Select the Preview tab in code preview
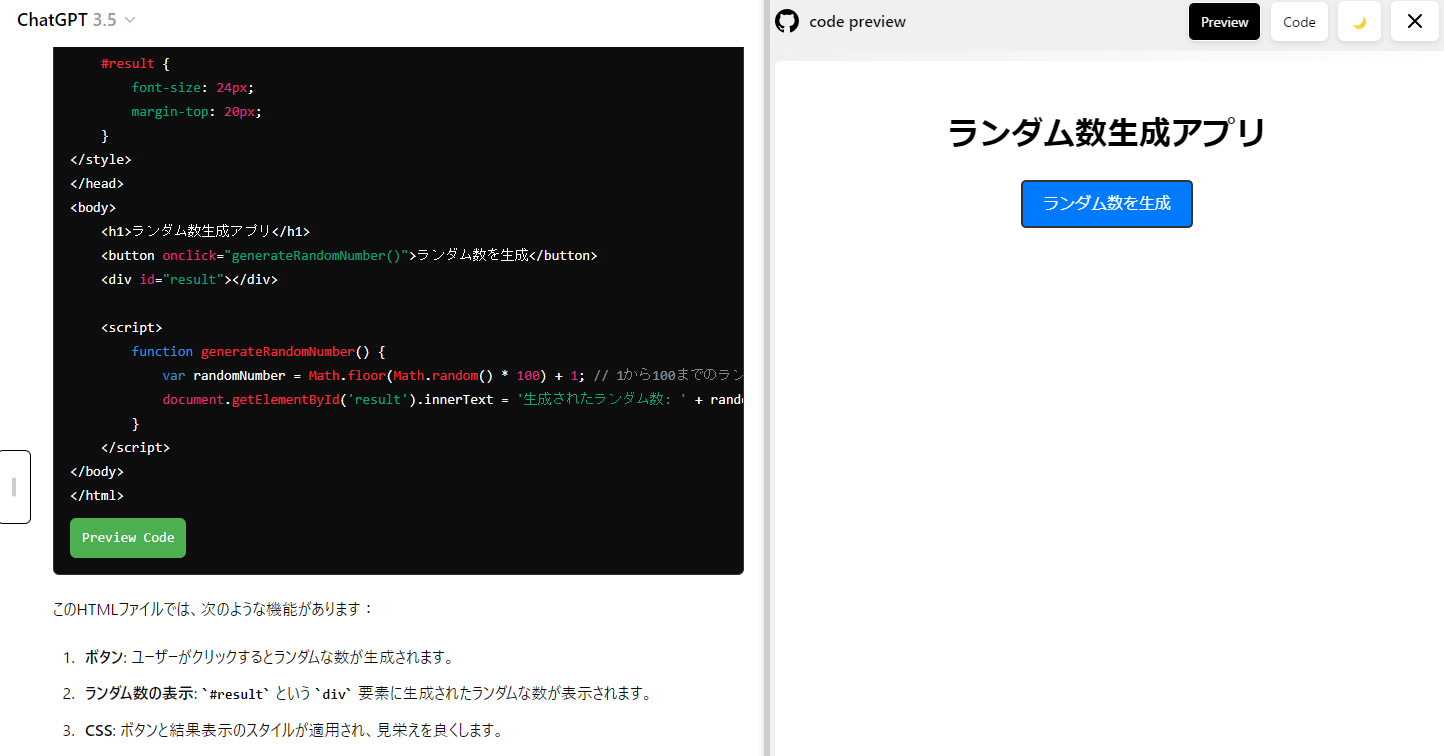Viewport: 1444px width, 756px height. coord(1224,21)
